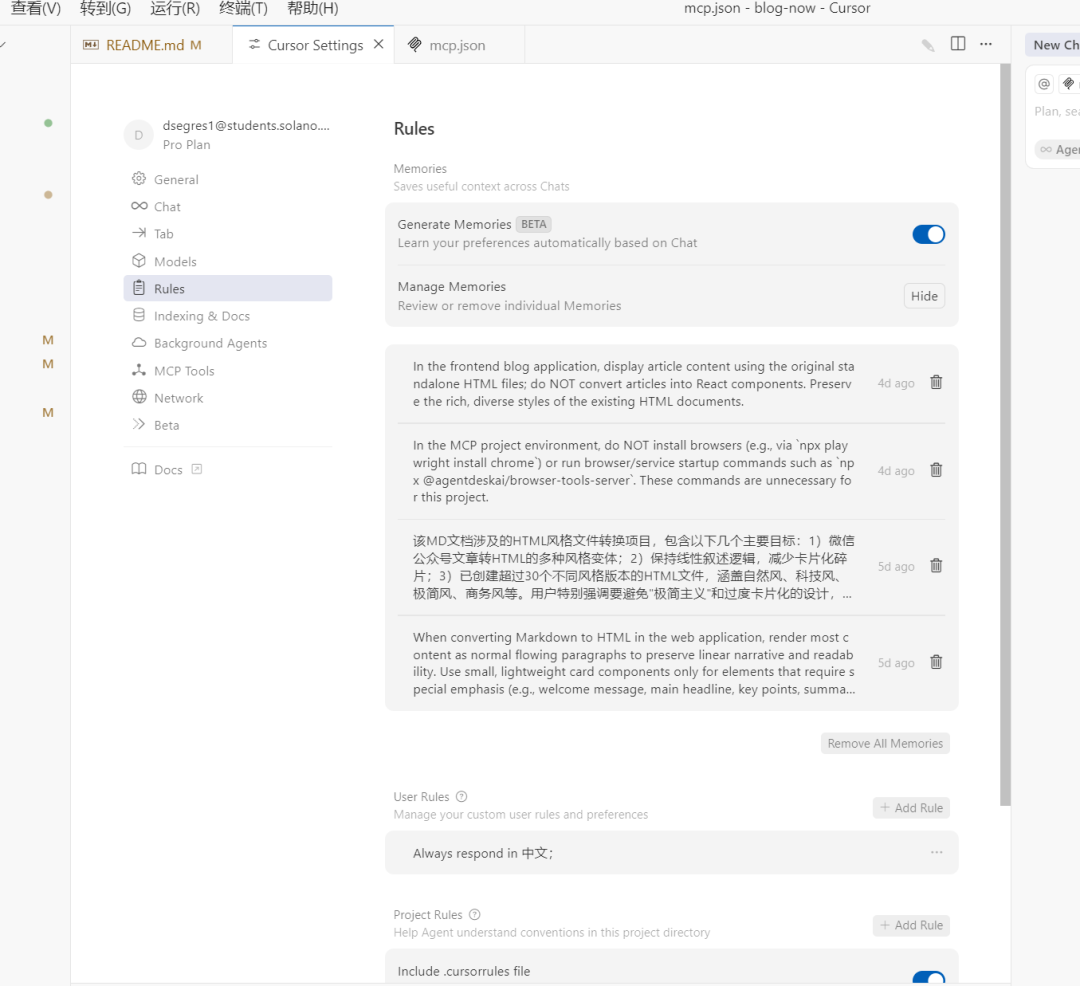The image size is (1080, 986).
Task: Click the Docs external-link arrow icon
Action: tap(196, 469)
